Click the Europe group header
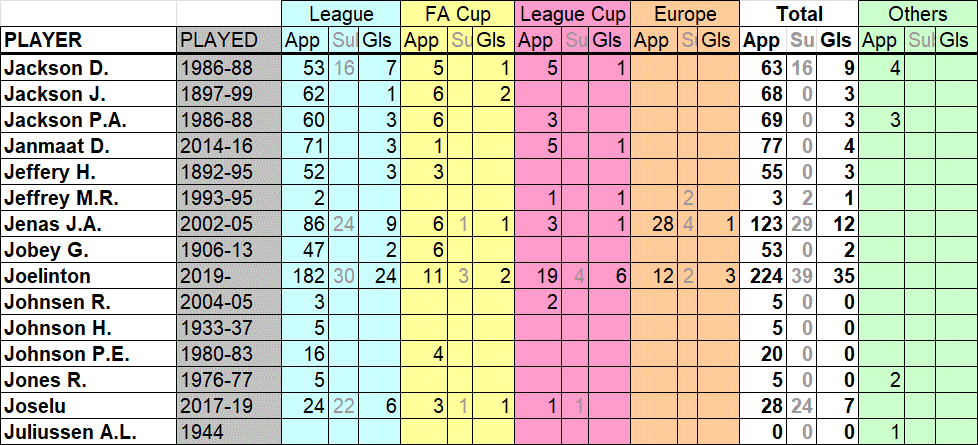978x445 pixels. [x=685, y=14]
